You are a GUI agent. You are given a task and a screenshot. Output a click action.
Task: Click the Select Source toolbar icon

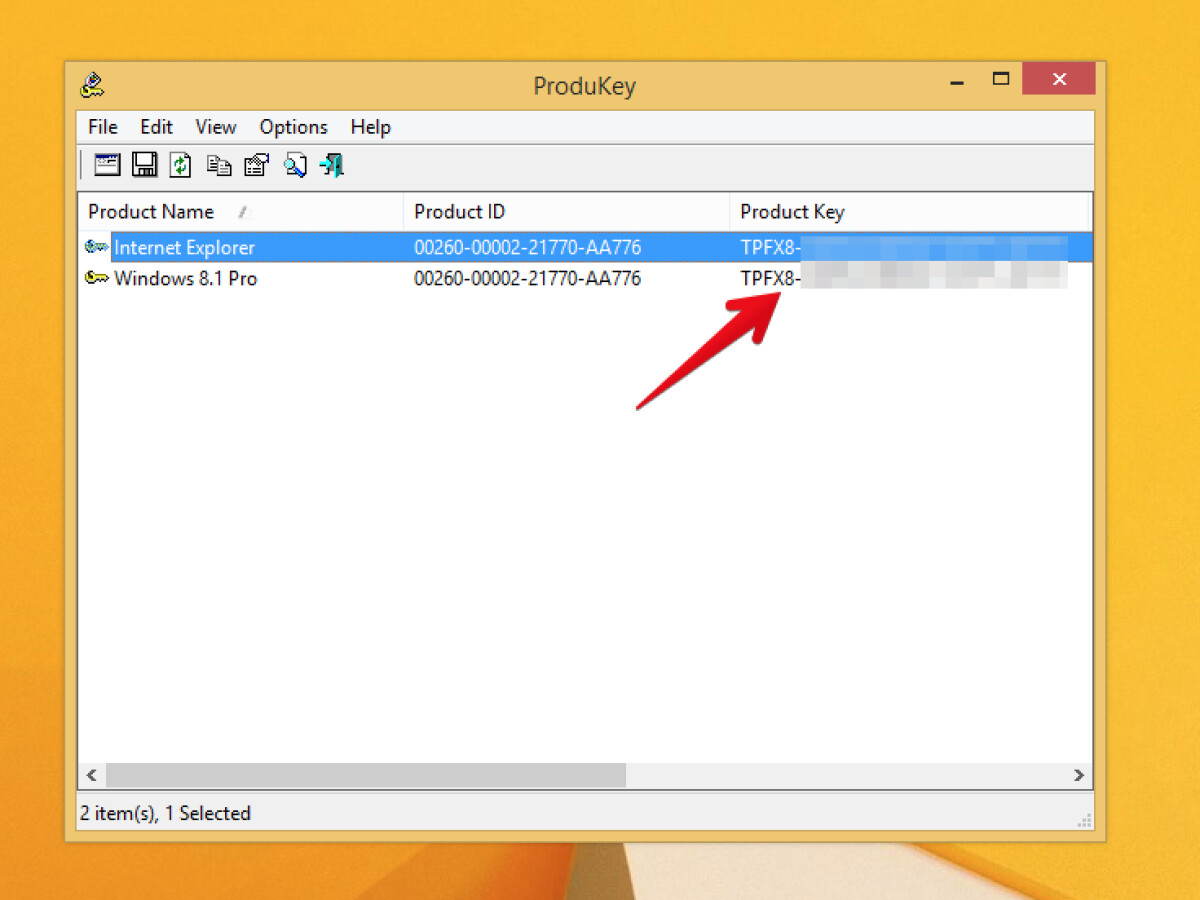point(107,165)
